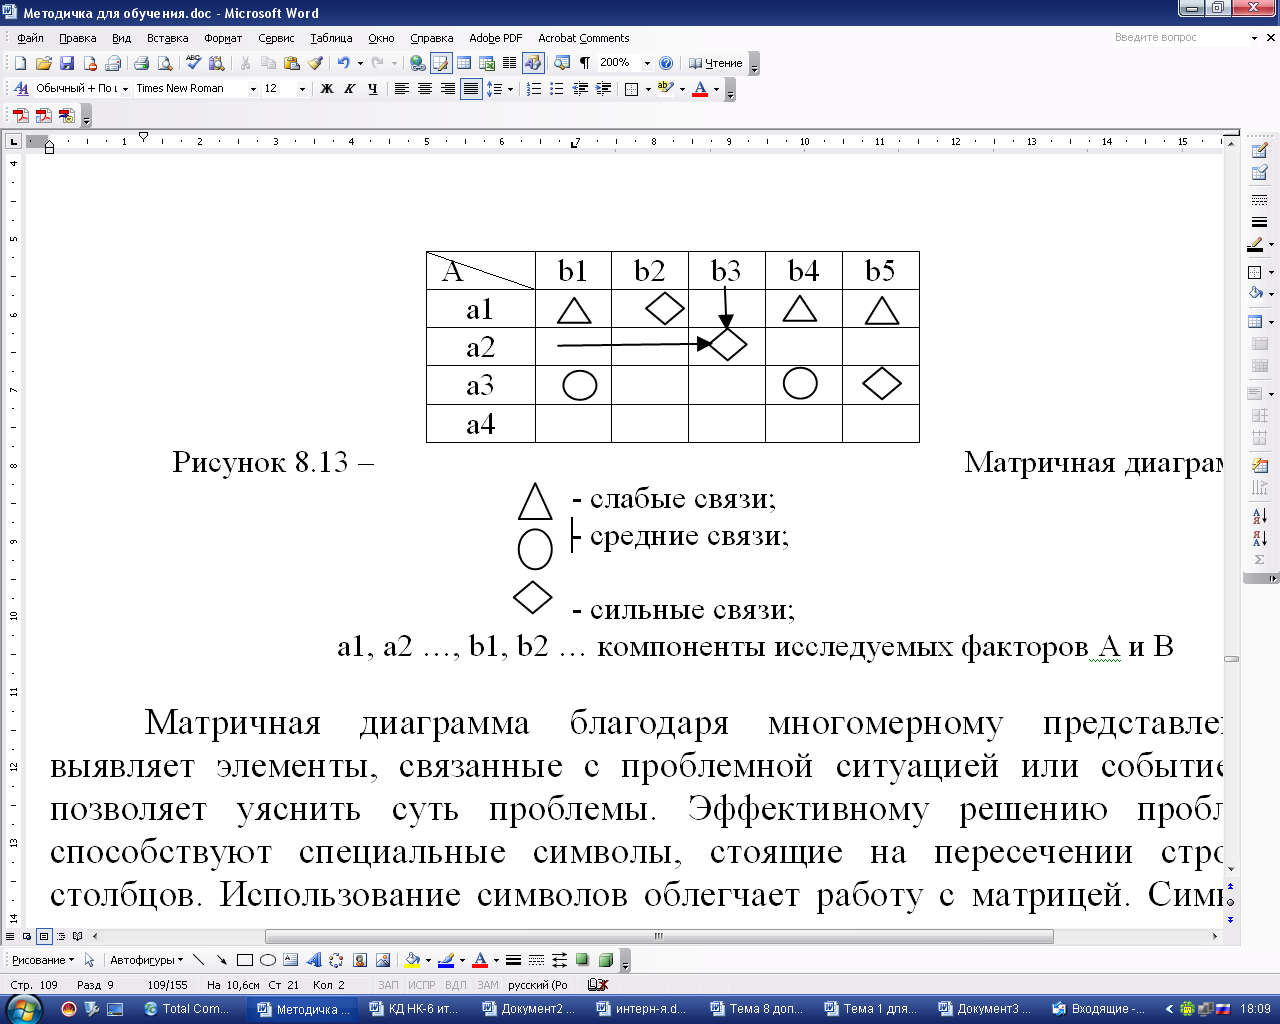Open the font name dropdown Times New Roman
Image resolution: width=1280 pixels, height=1024 pixels.
coord(252,89)
